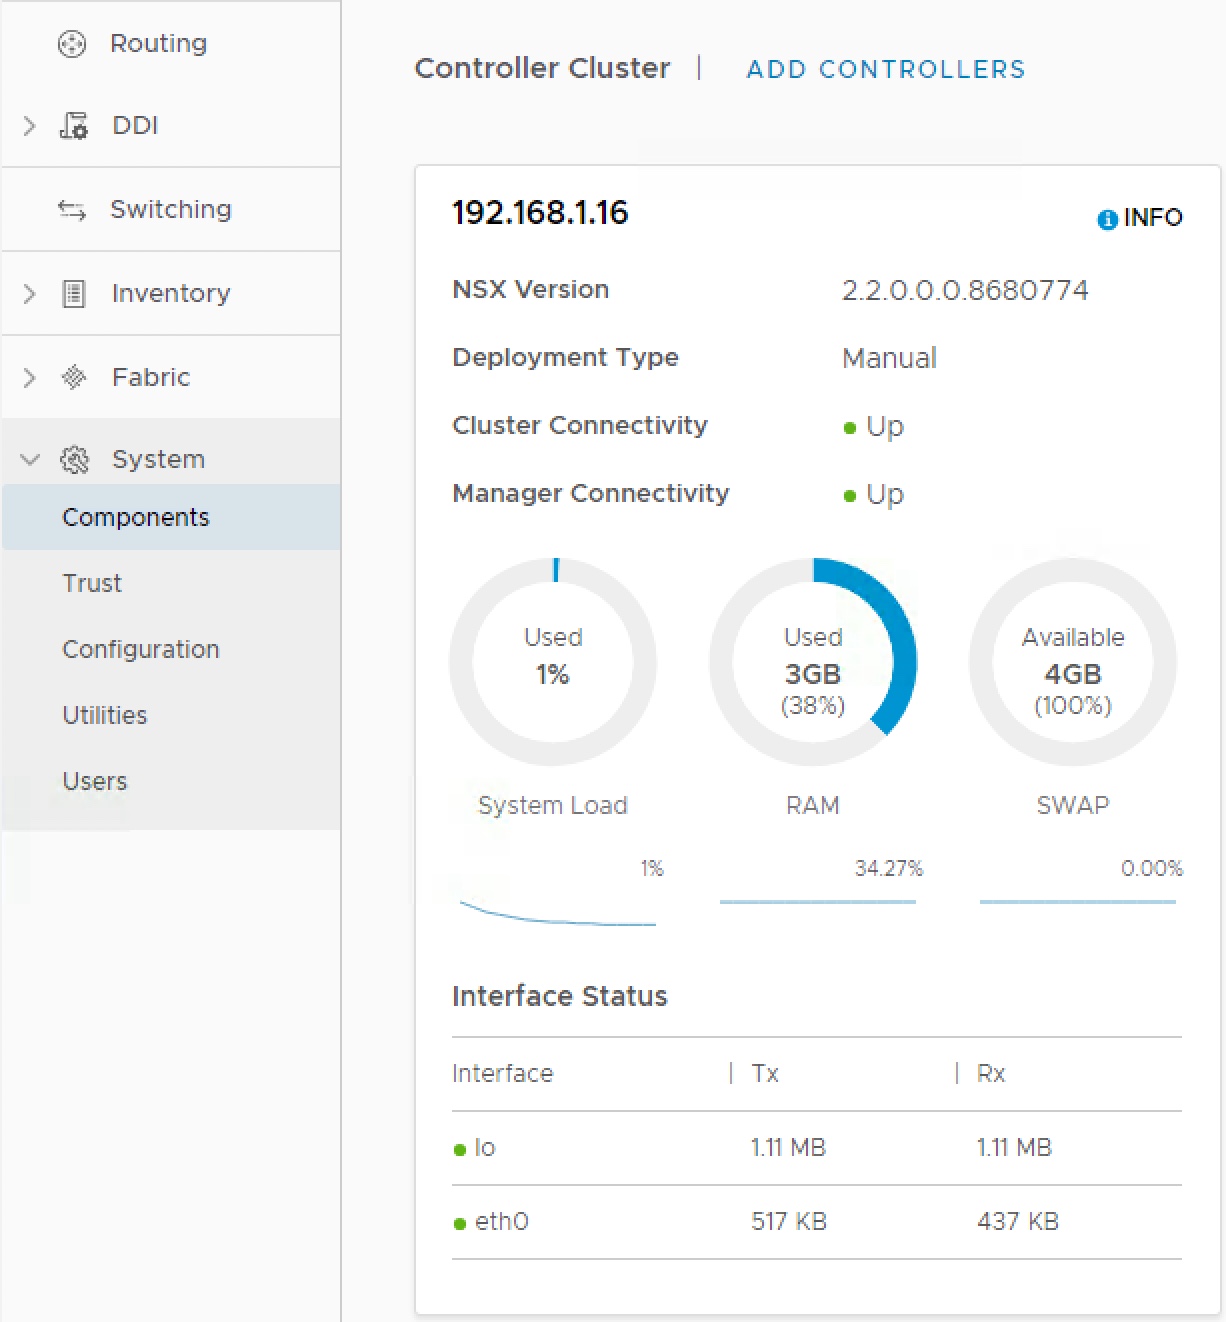Open the Configuration sidebar entry
Viewport: 1226px width, 1322px height.
[x=141, y=649]
